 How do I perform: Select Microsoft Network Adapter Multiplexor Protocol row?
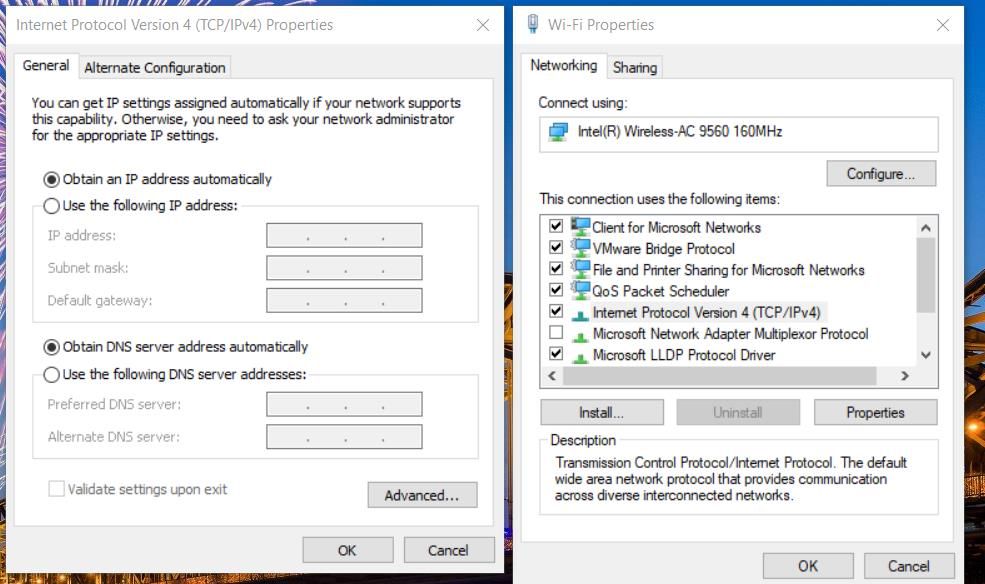pos(730,333)
